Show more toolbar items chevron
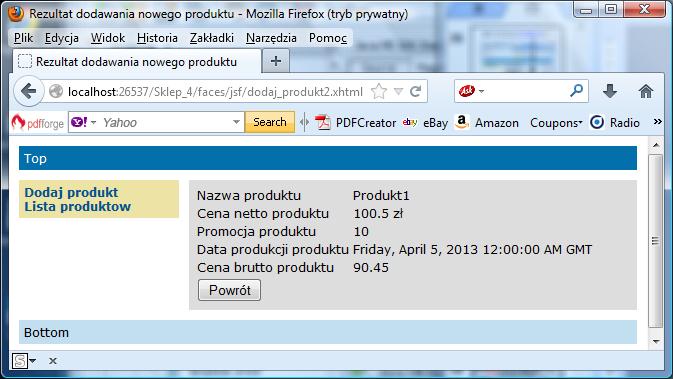The width and height of the screenshot is (673, 379). (x=658, y=122)
